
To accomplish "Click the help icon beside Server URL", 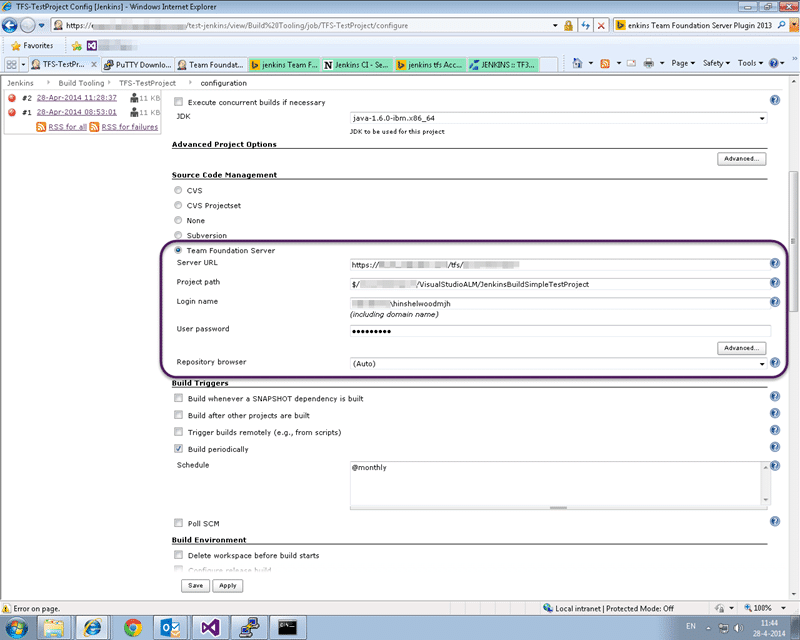I will [774, 263].
